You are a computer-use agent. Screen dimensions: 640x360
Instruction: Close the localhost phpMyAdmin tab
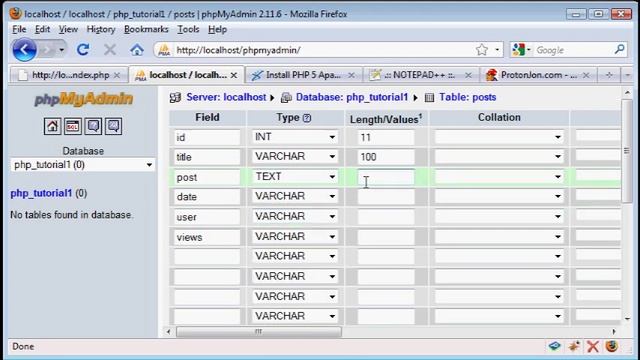point(234,76)
